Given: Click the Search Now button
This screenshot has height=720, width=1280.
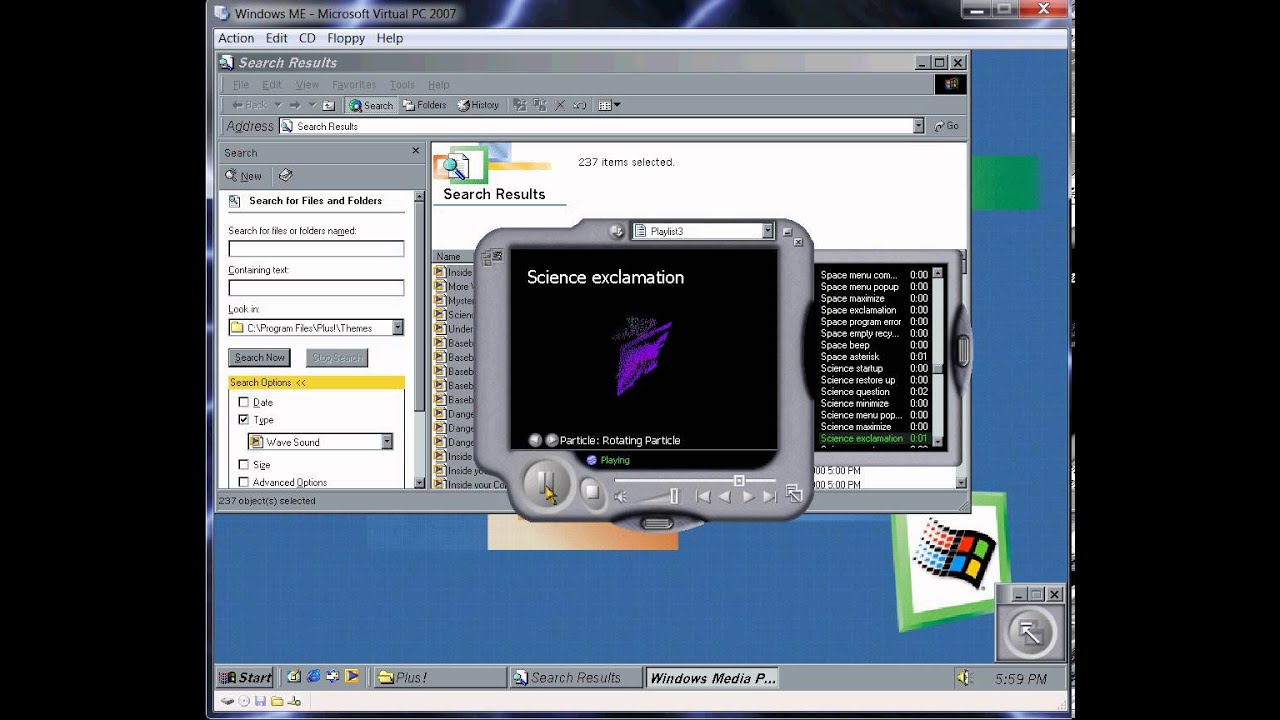Looking at the screenshot, I should point(259,357).
